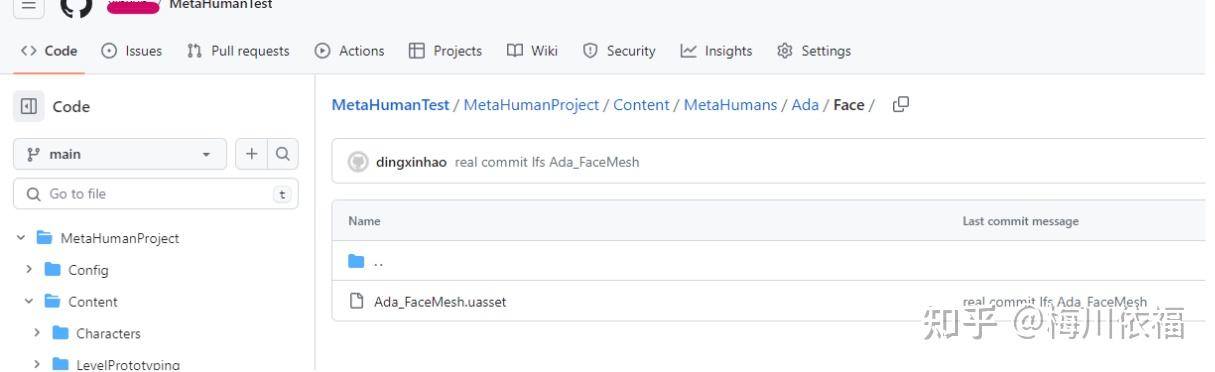Open the Projects tab
Image resolution: width=1215 pixels, height=372 pixels.
point(446,51)
